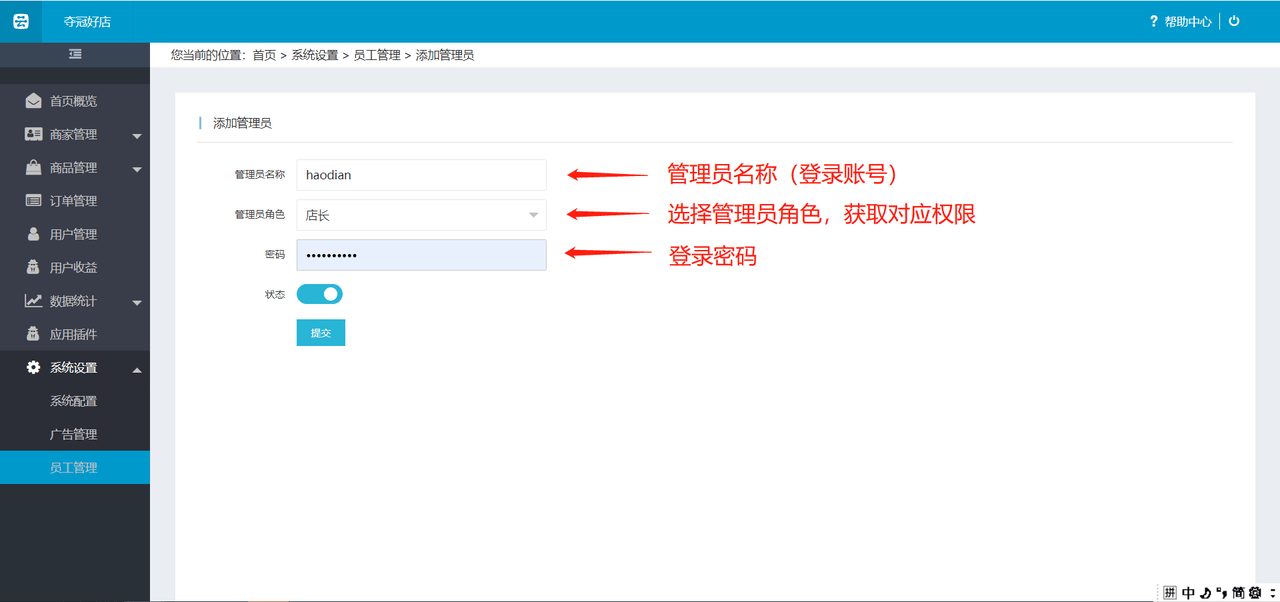
Task: Open the 广告管理 menu item
Action: click(74, 434)
